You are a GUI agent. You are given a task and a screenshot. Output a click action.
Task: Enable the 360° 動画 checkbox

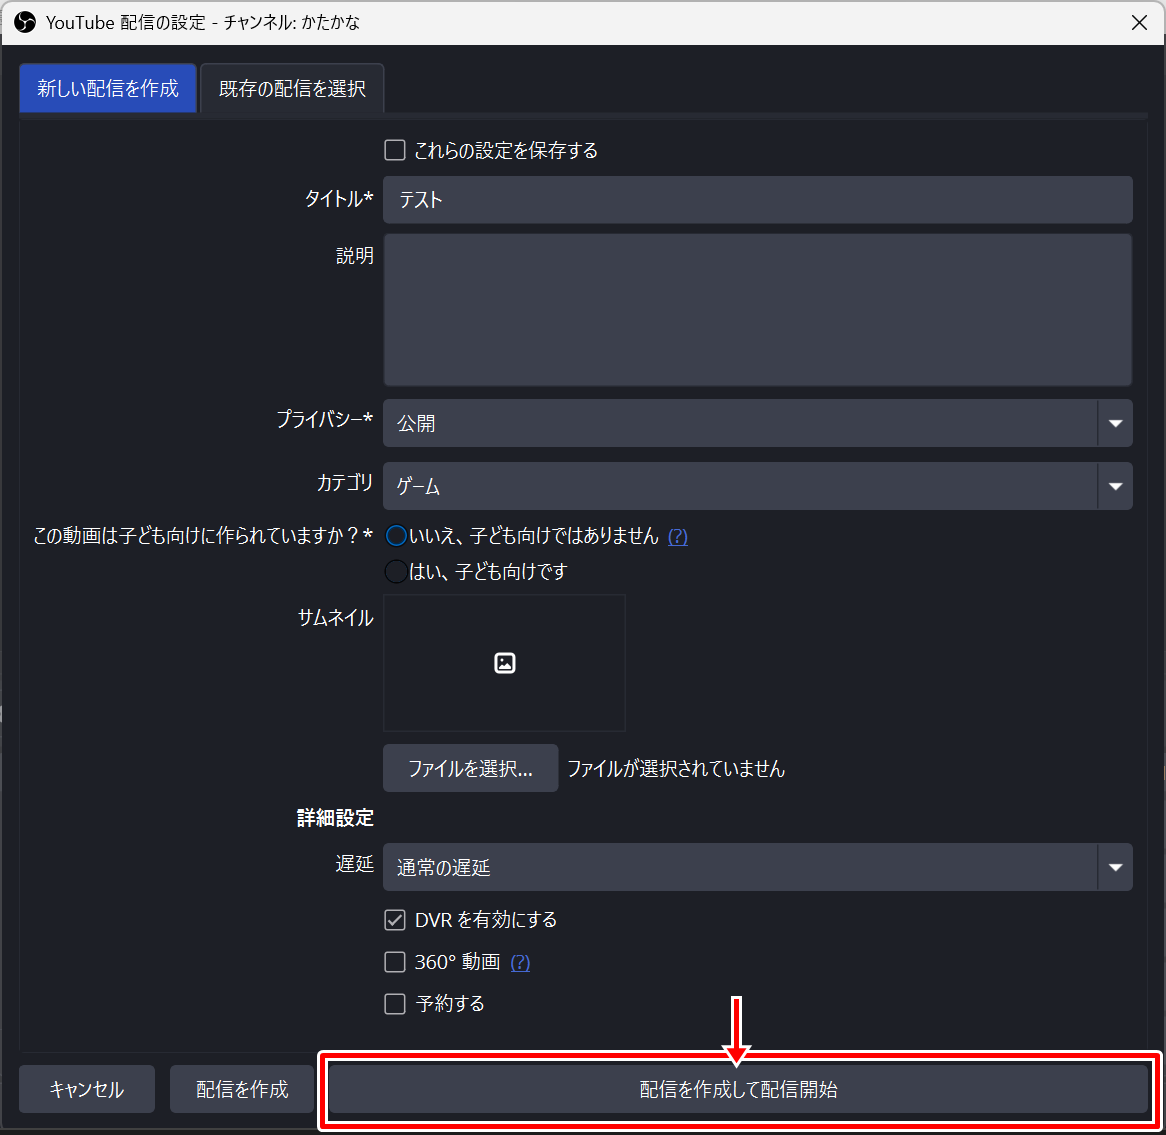[395, 962]
